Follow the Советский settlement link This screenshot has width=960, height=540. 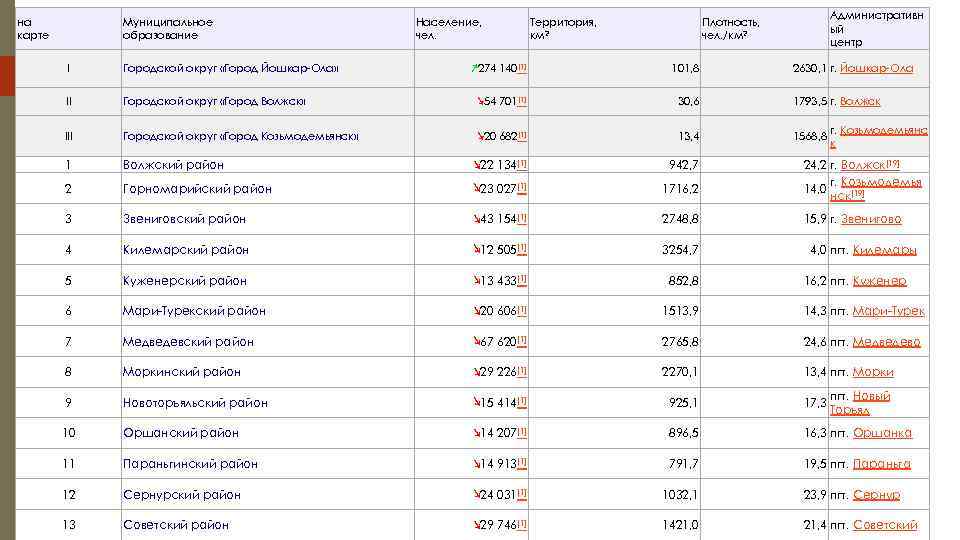coord(885,525)
